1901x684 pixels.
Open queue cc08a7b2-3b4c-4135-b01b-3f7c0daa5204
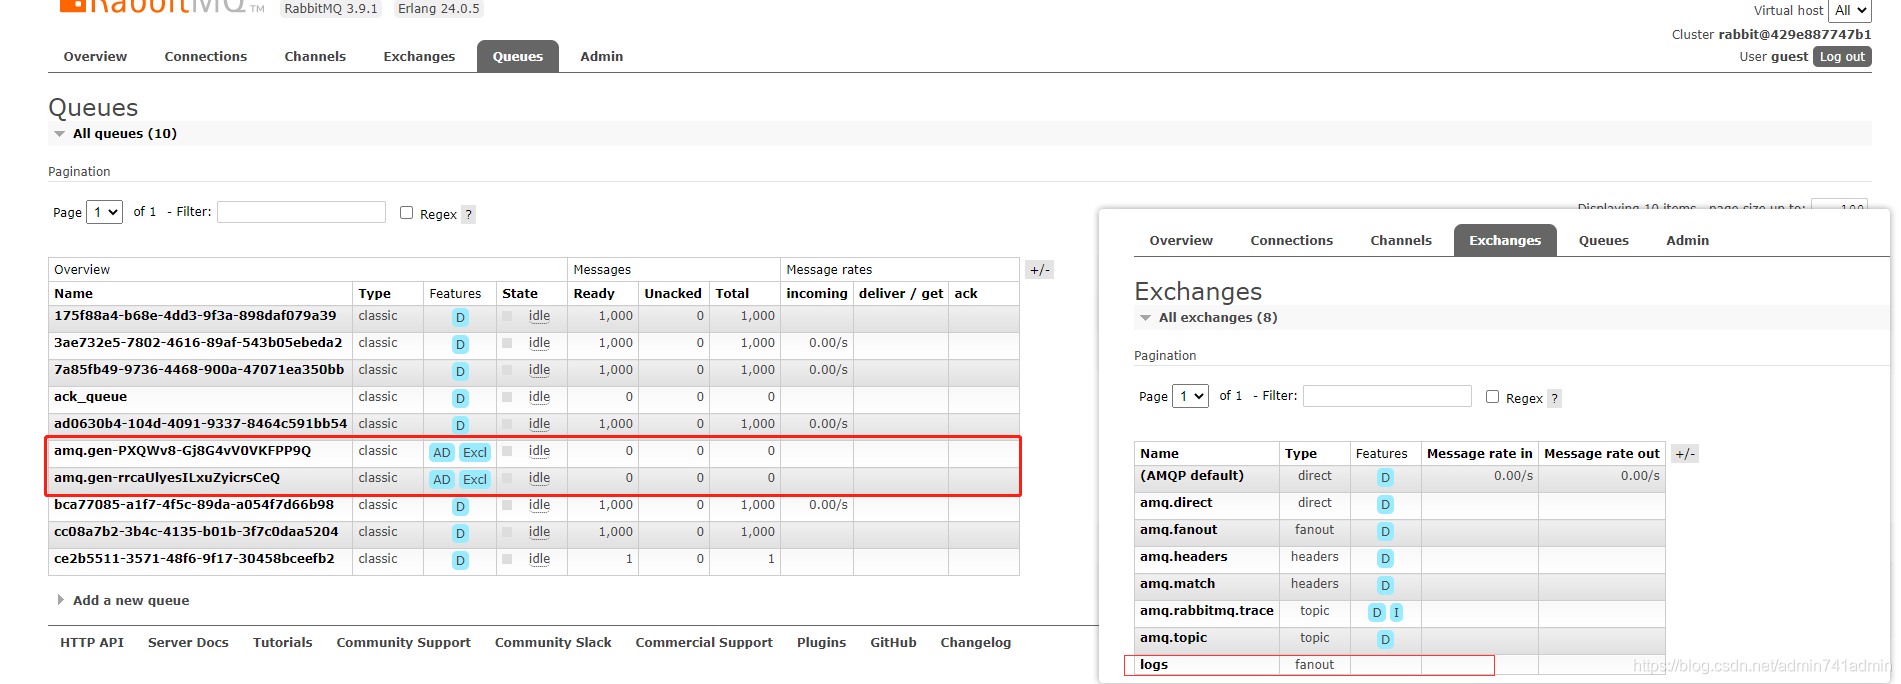pyautogui.click(x=196, y=532)
